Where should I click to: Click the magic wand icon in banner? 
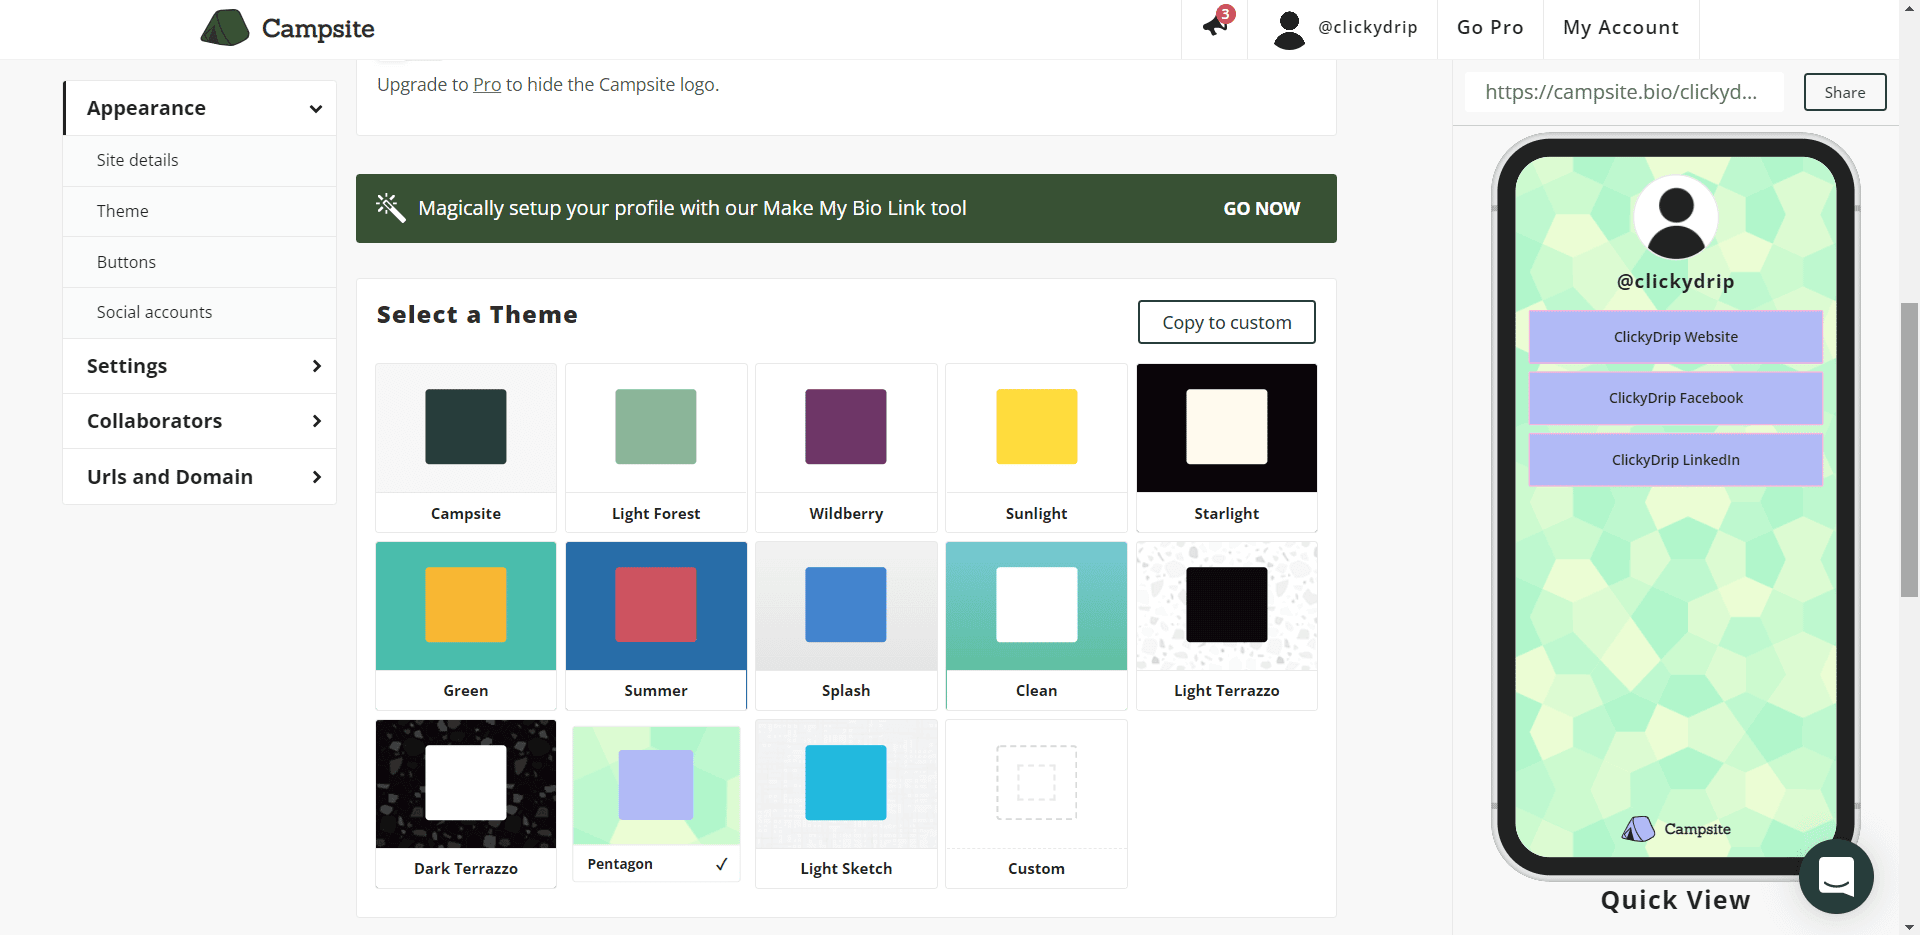[x=390, y=208]
